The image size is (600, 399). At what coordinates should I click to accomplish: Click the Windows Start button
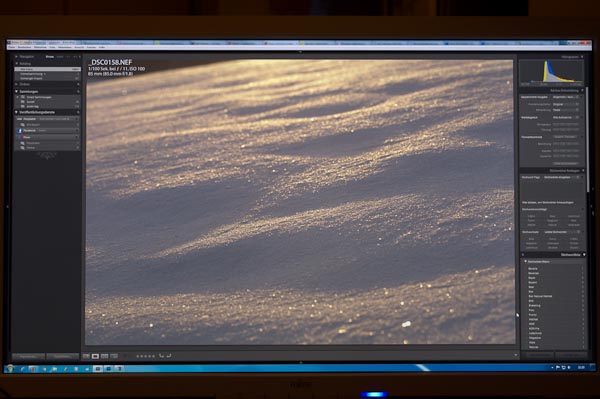coord(10,369)
